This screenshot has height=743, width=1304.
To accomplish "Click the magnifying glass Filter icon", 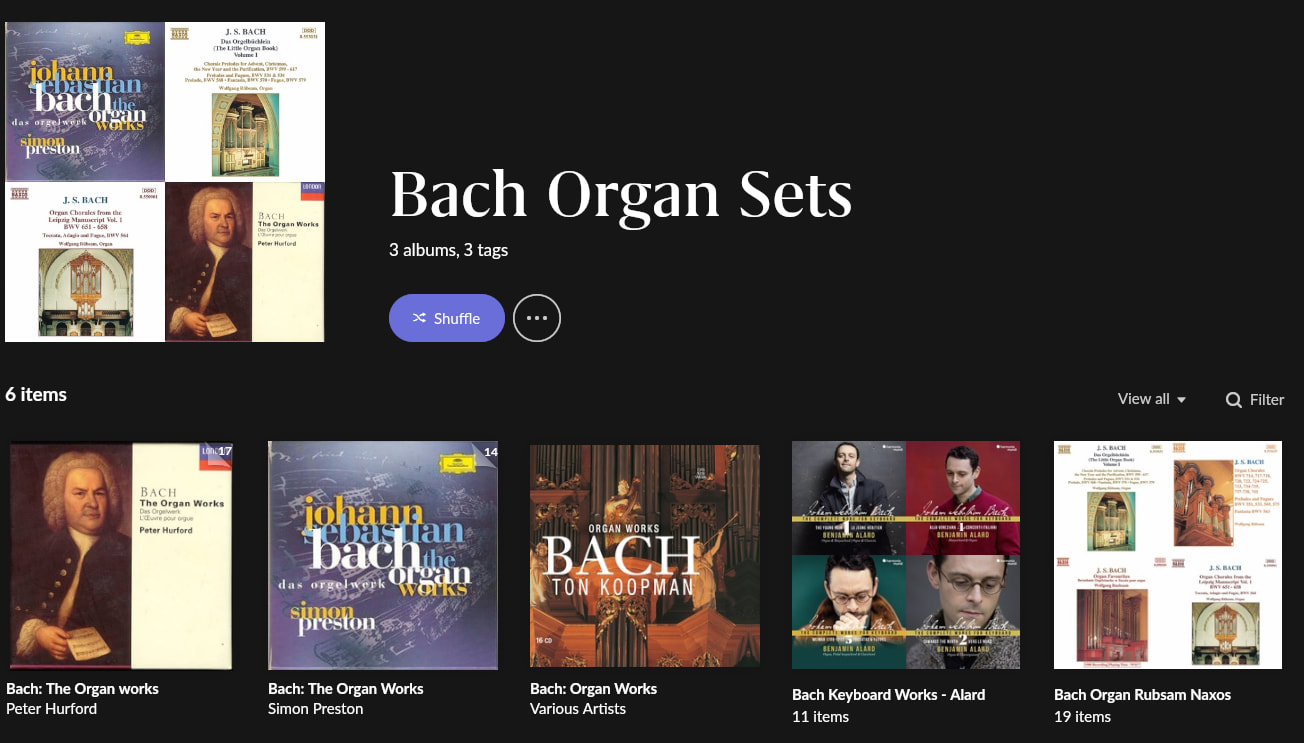I will [x=1234, y=400].
